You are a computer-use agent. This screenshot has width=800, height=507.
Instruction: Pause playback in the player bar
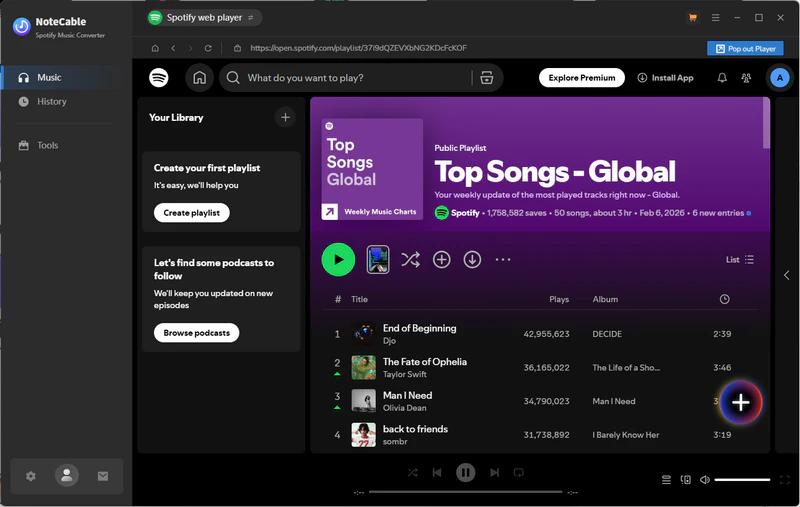[465, 473]
